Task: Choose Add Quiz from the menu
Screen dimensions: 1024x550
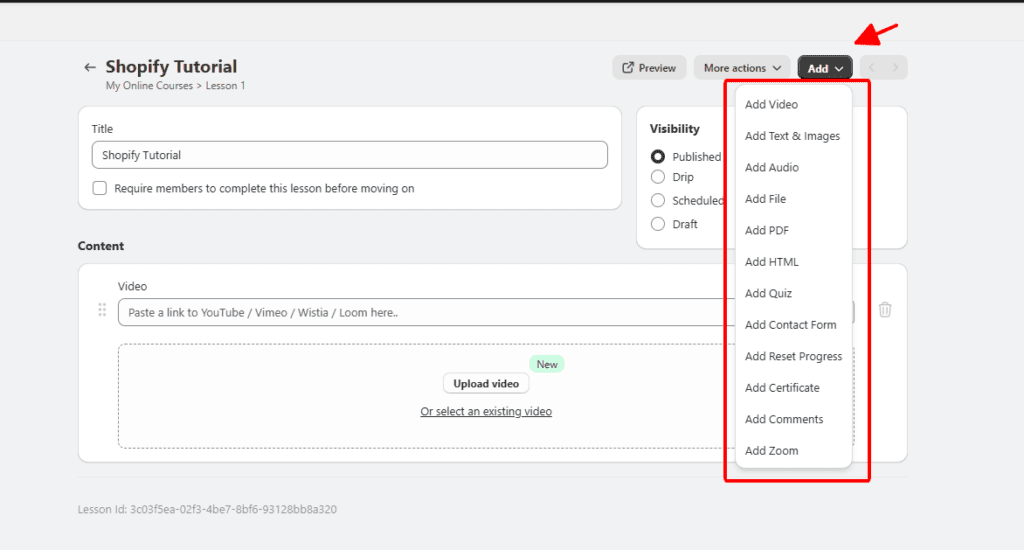Action: (x=768, y=293)
